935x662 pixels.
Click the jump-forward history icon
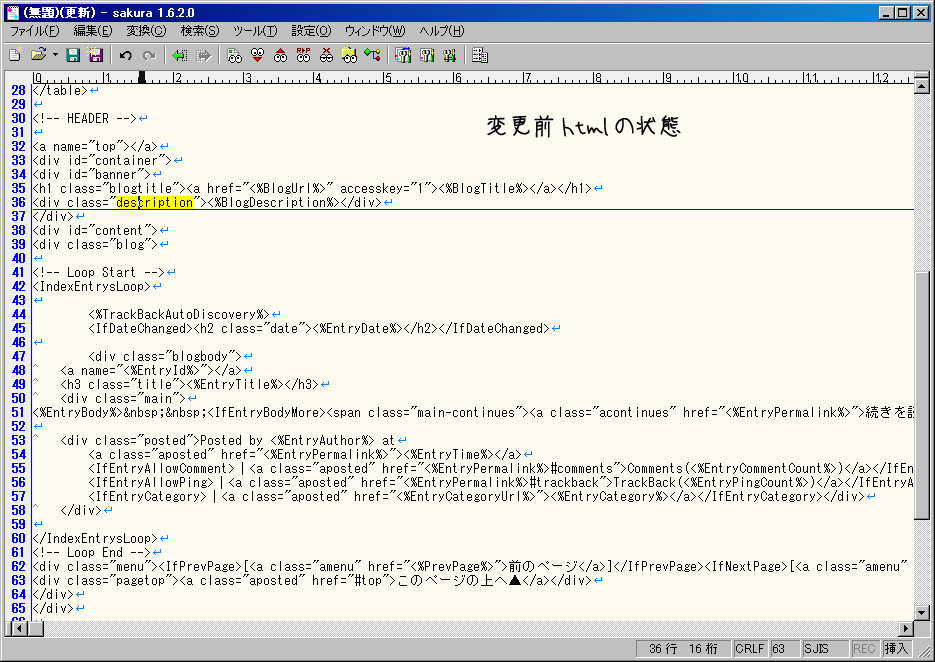coord(203,55)
